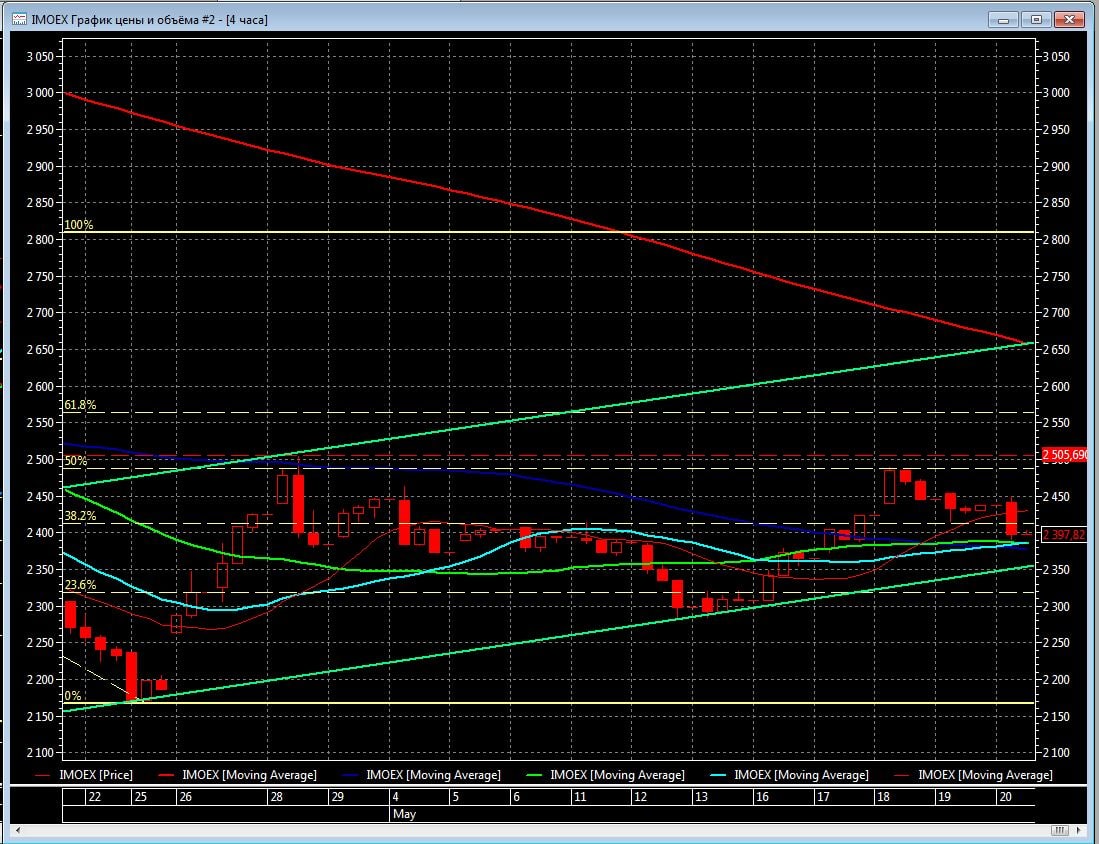Image resolution: width=1099 pixels, height=844 pixels.
Task: Click date label 18 on the time axis
Action: pyautogui.click(x=884, y=797)
